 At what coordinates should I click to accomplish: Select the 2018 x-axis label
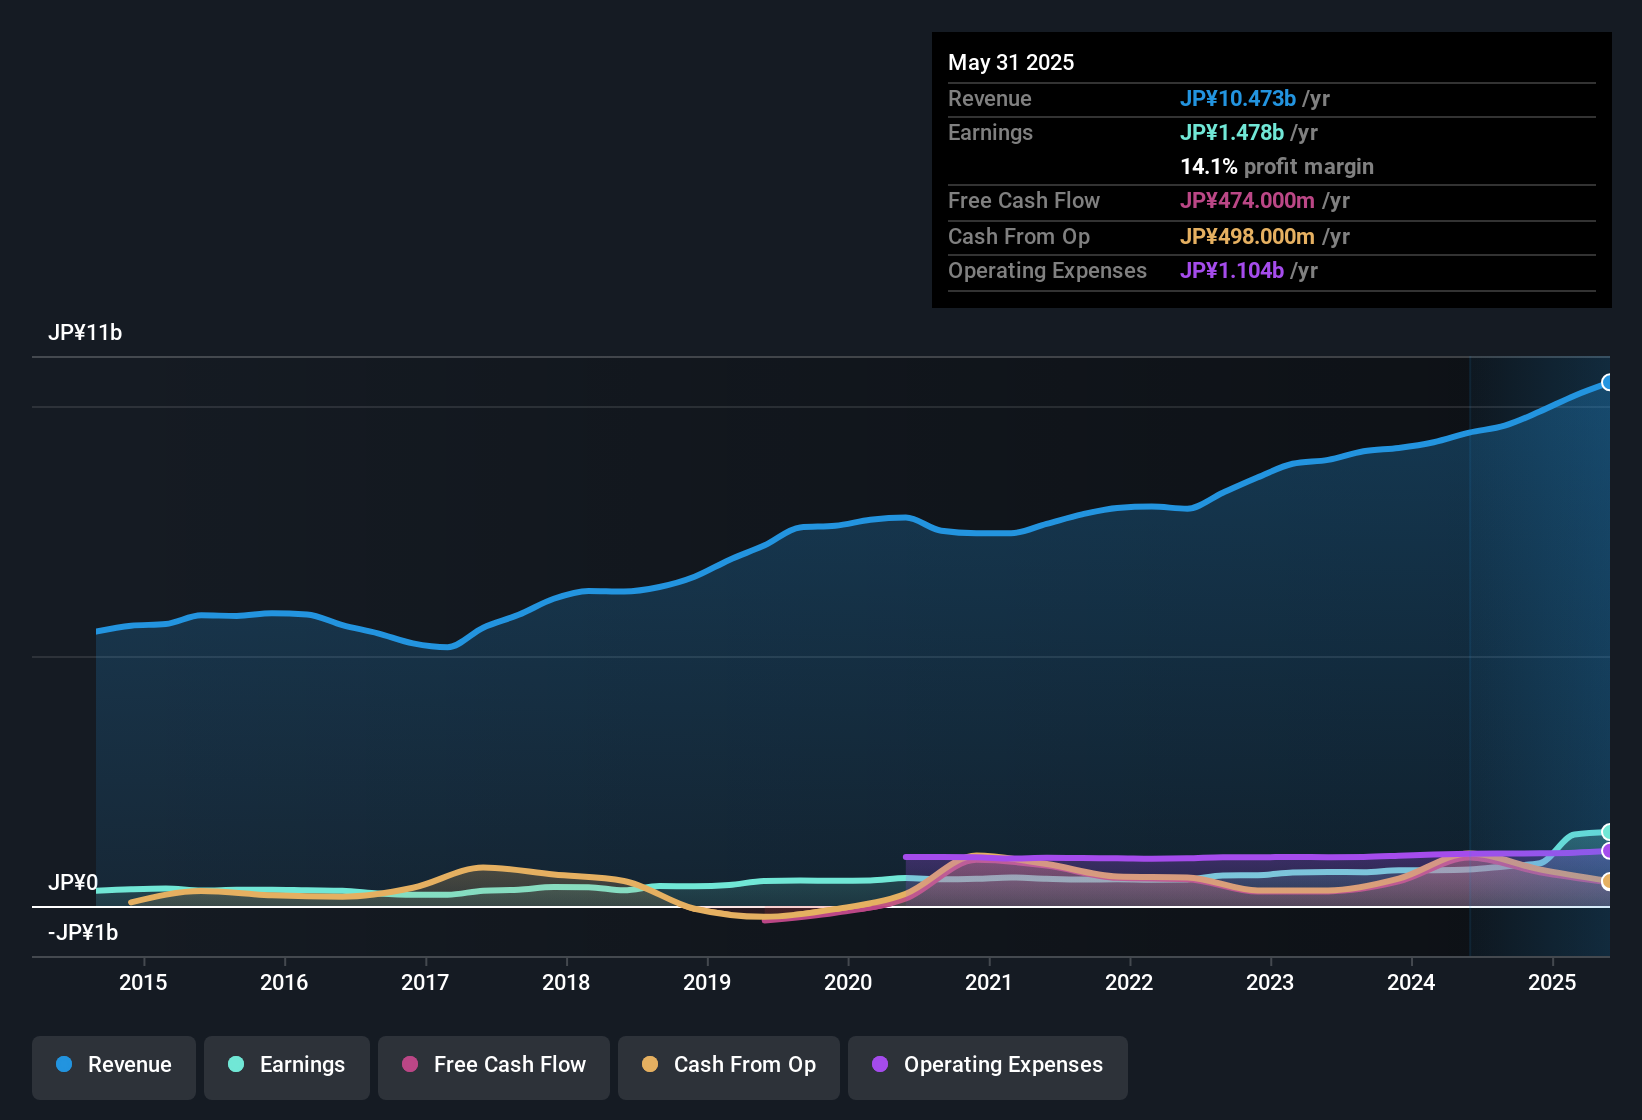[566, 982]
